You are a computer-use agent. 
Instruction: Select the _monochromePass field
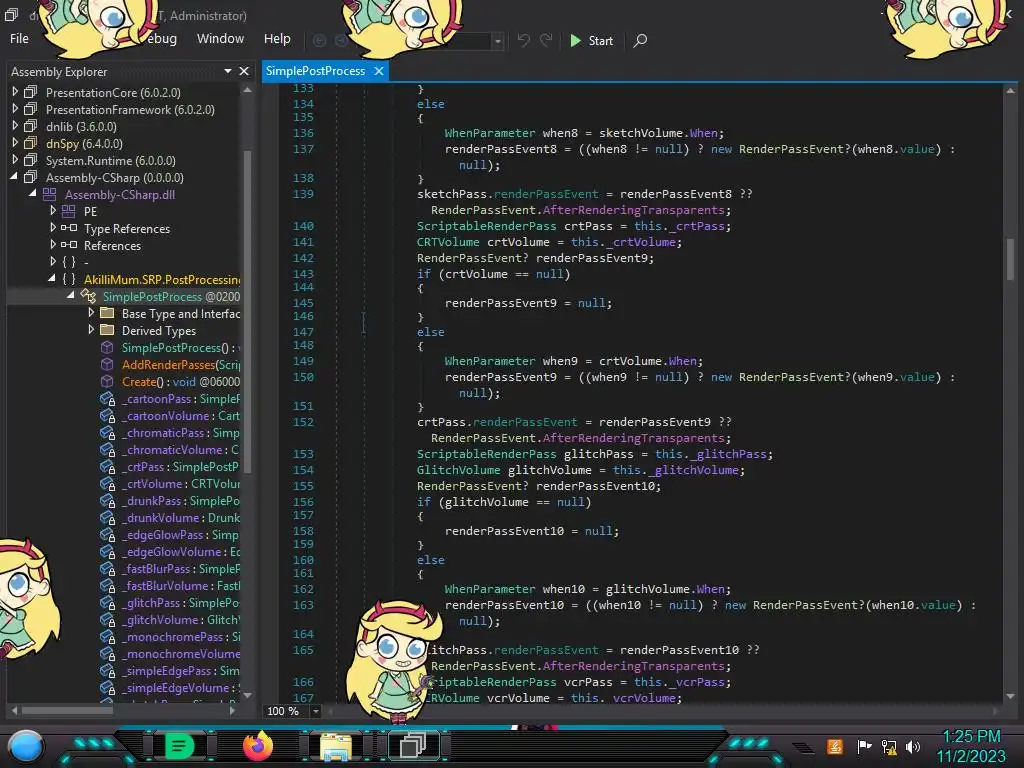coord(180,637)
